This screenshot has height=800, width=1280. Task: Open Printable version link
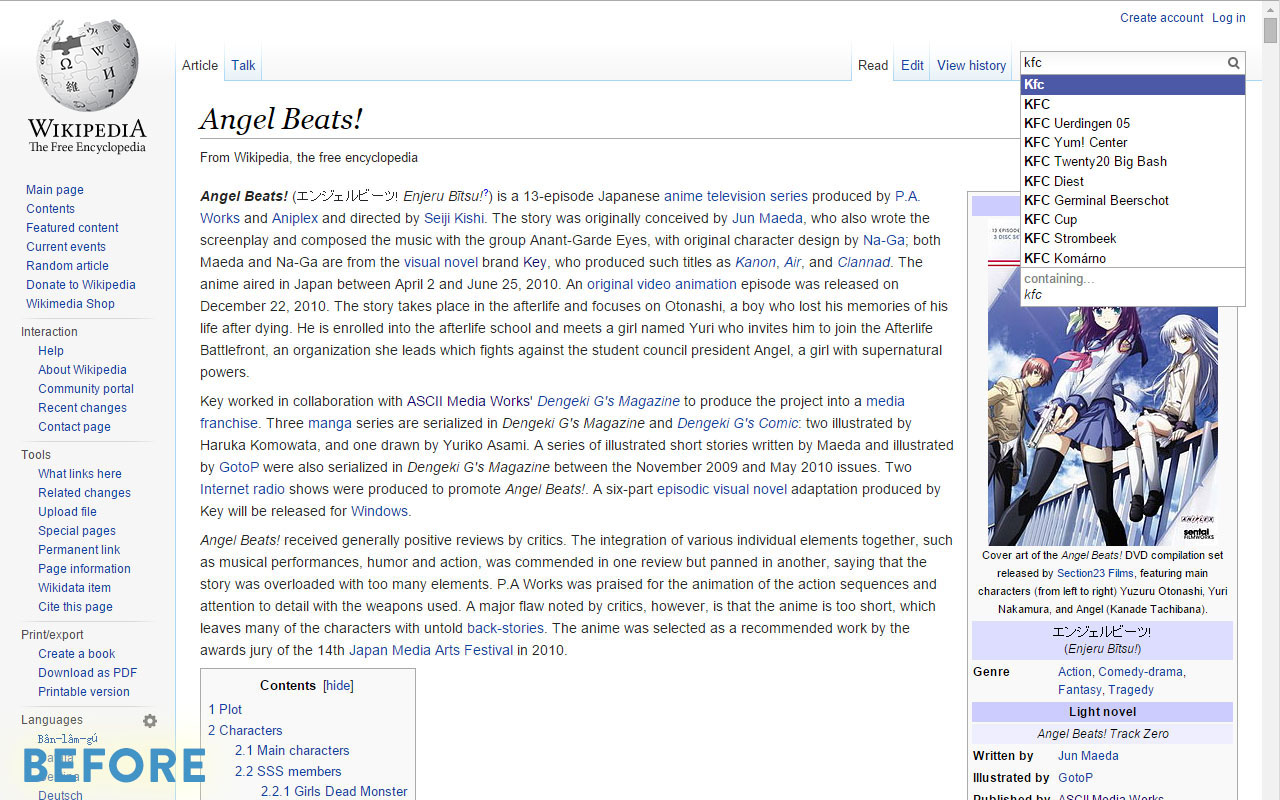[x=84, y=692]
